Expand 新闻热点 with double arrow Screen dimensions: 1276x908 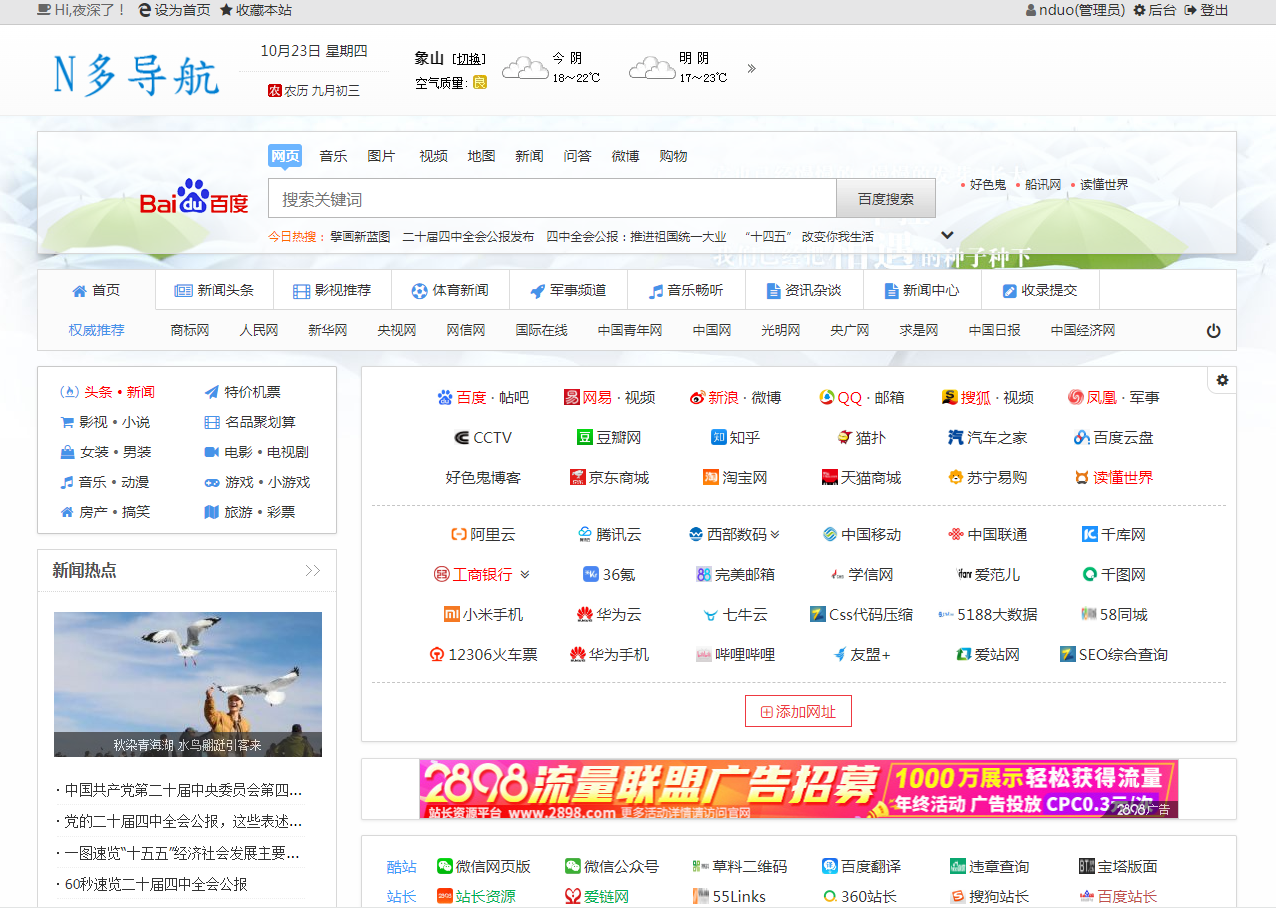pos(312,571)
